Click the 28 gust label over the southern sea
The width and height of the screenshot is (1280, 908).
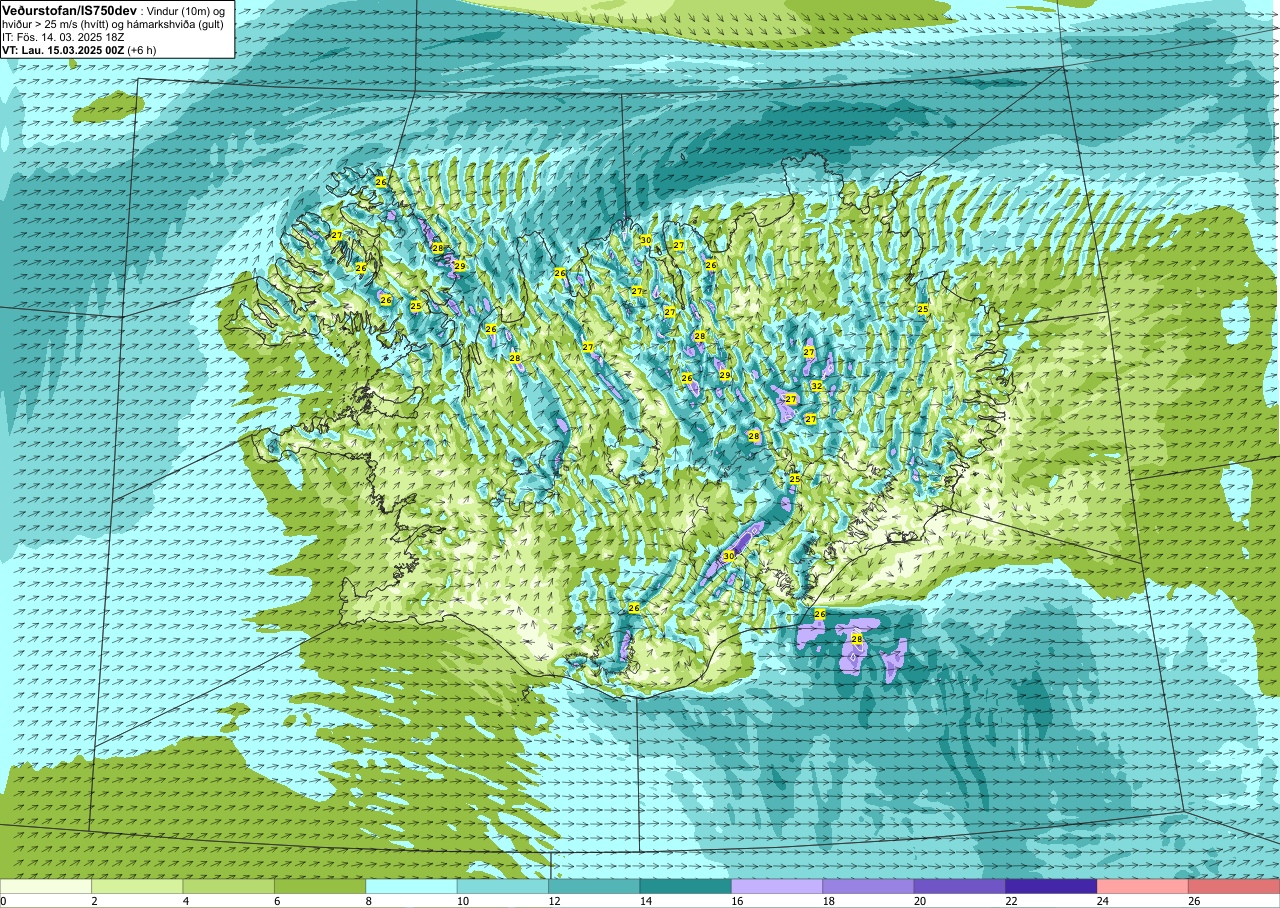pyautogui.click(x=856, y=638)
